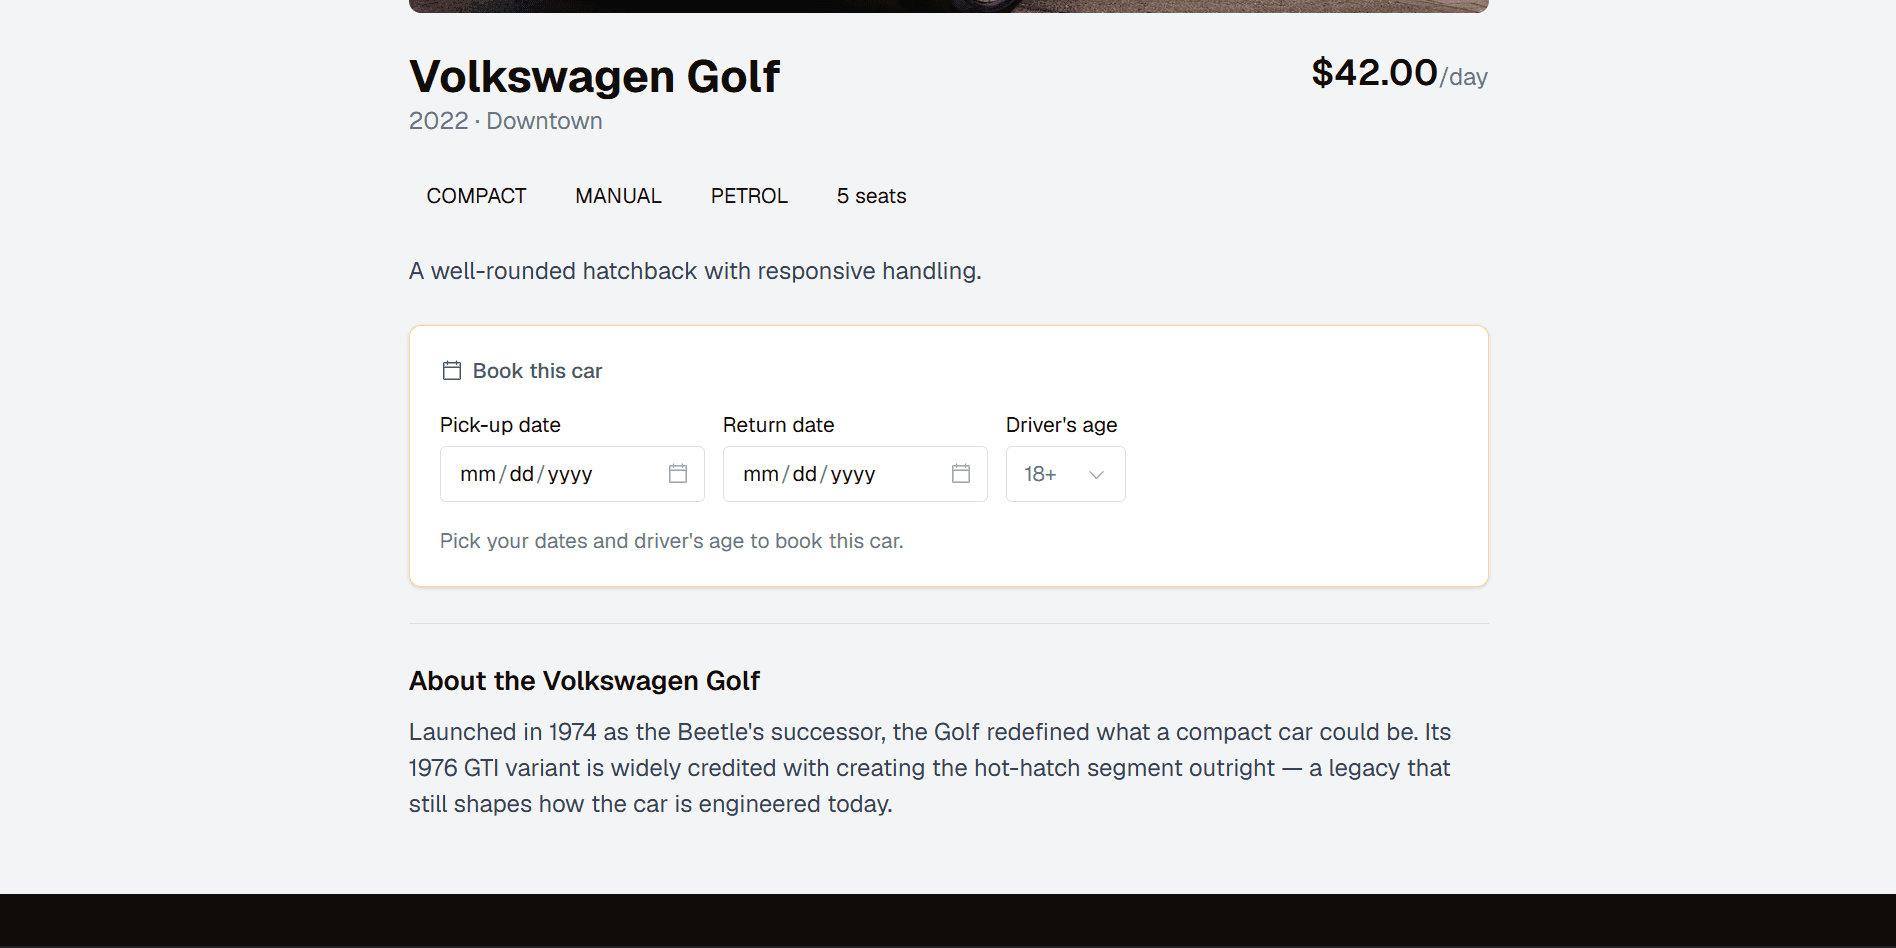Image resolution: width=1896 pixels, height=948 pixels.
Task: Expand the Driver's age dropdown
Action: [1066, 474]
